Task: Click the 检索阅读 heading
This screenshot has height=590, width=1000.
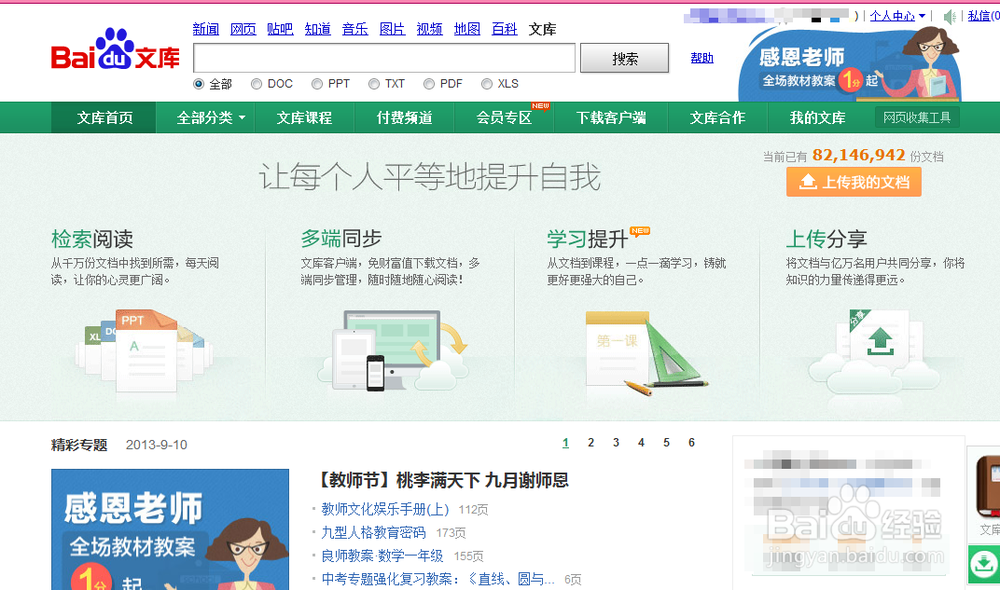Action: click(92, 239)
